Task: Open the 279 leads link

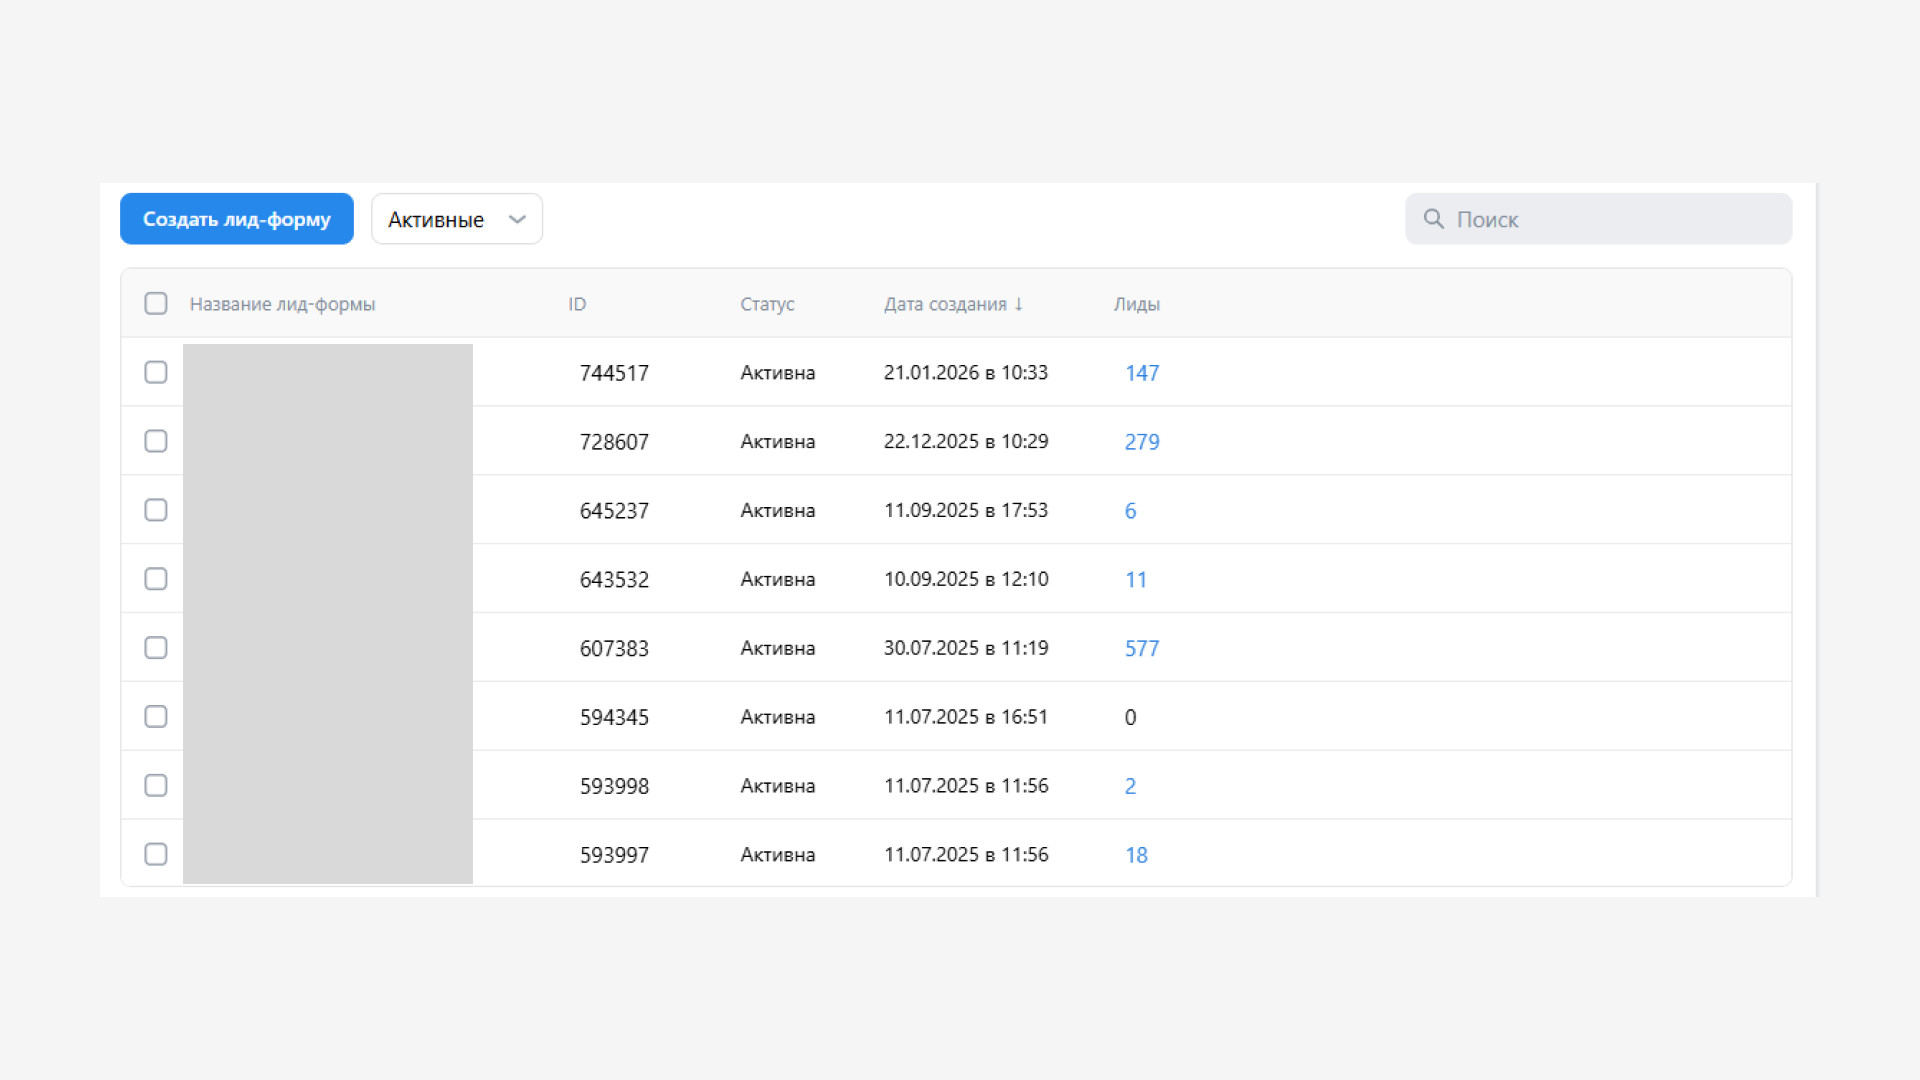Action: tap(1141, 442)
